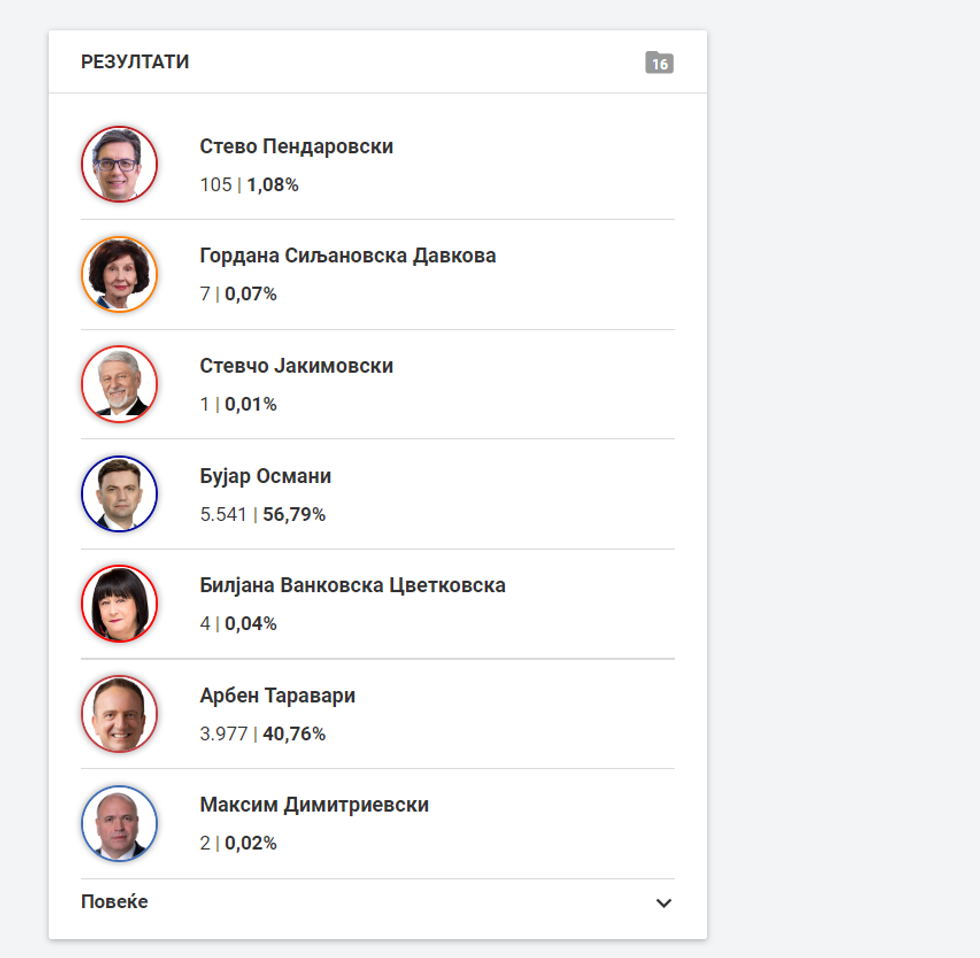Click the photo beside Билјана Ванковска Цветковска

[x=119, y=604]
